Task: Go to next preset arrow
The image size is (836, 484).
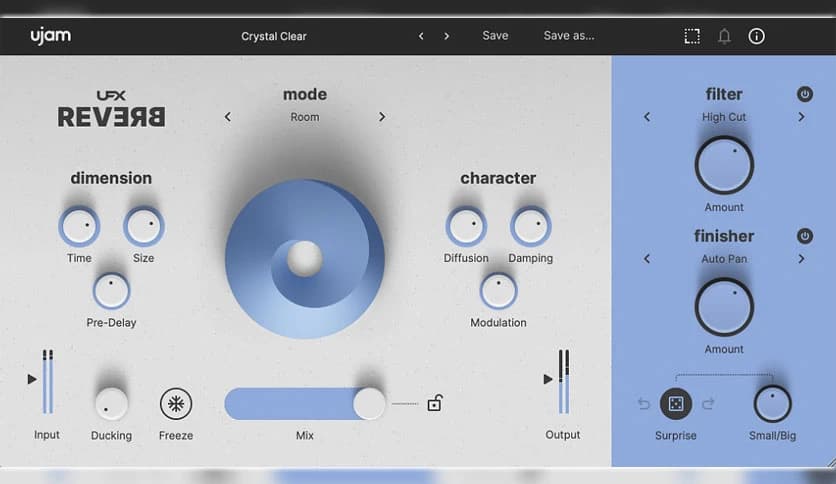Action: (x=447, y=36)
